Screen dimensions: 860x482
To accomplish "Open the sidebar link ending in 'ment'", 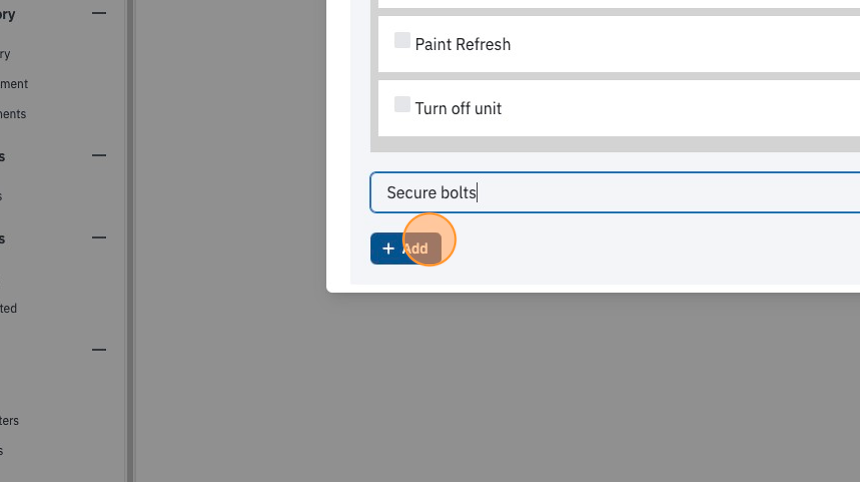I will [x=14, y=84].
